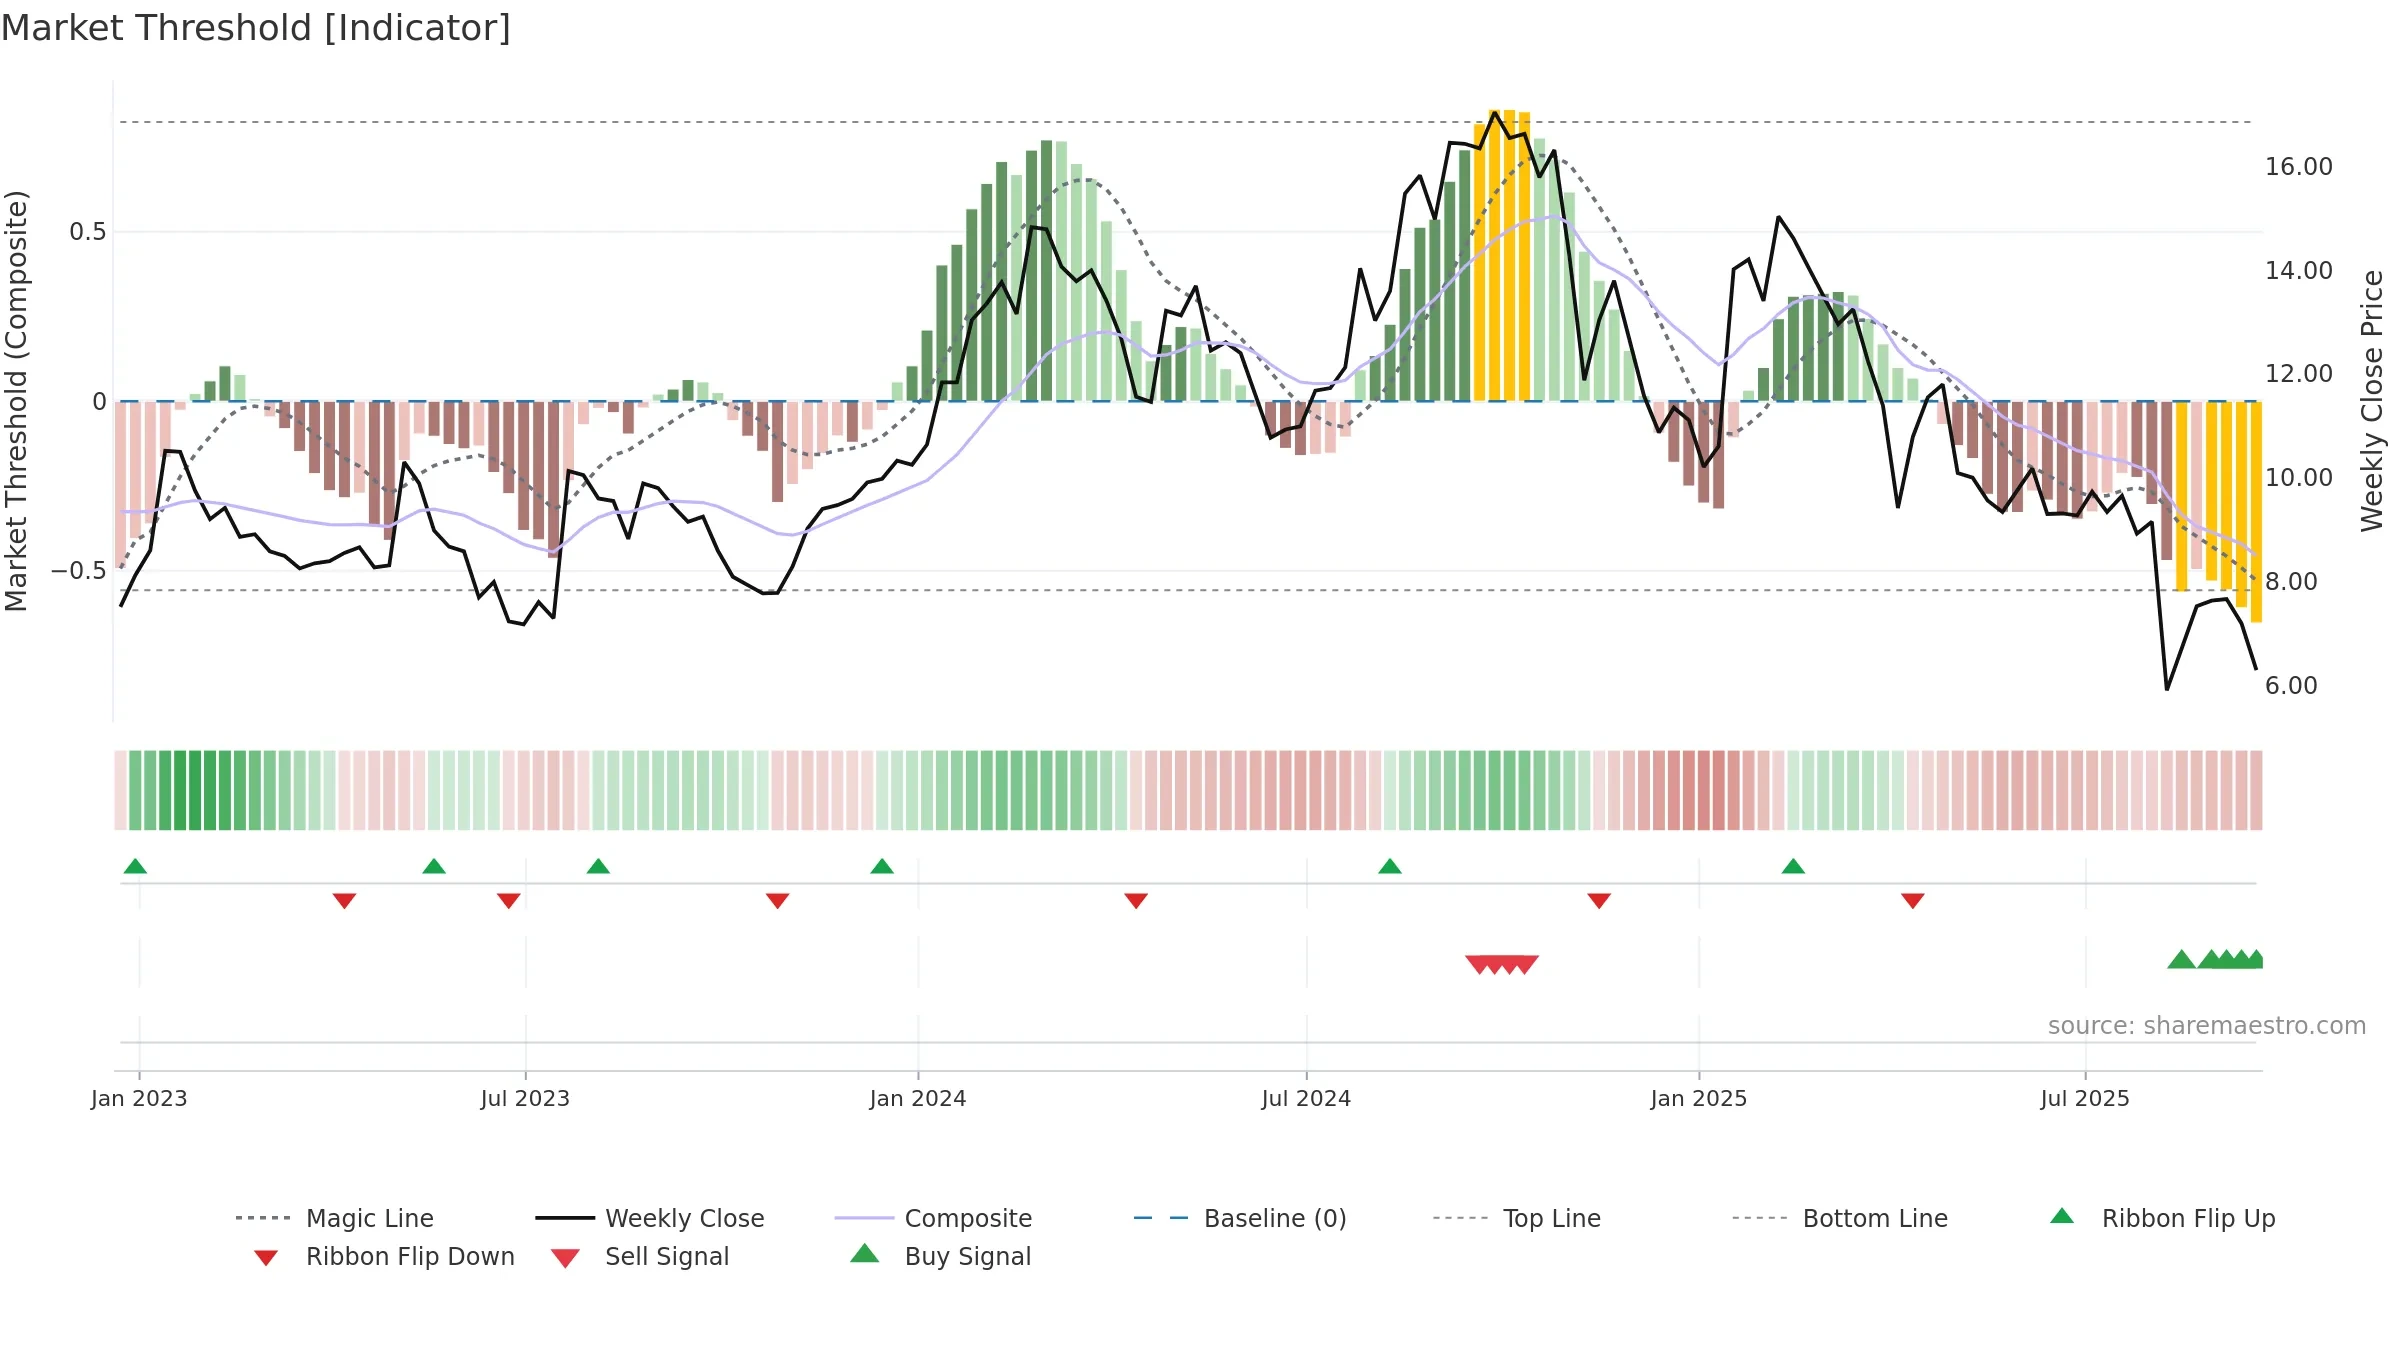Click the ribbon flip down marker in late 2024
The height and width of the screenshot is (1350, 2400).
[1599, 901]
